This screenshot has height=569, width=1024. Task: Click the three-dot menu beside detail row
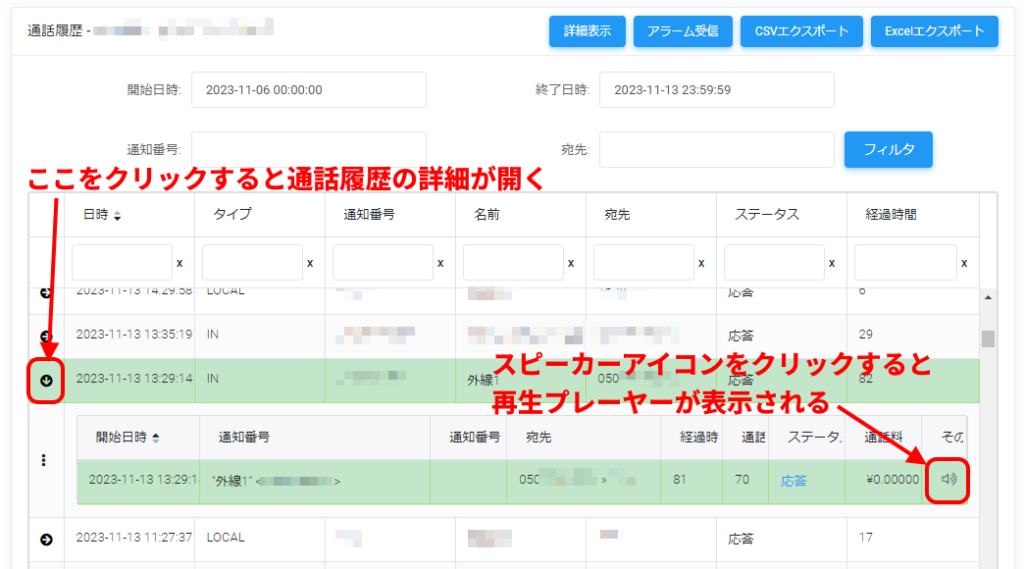(x=44, y=460)
